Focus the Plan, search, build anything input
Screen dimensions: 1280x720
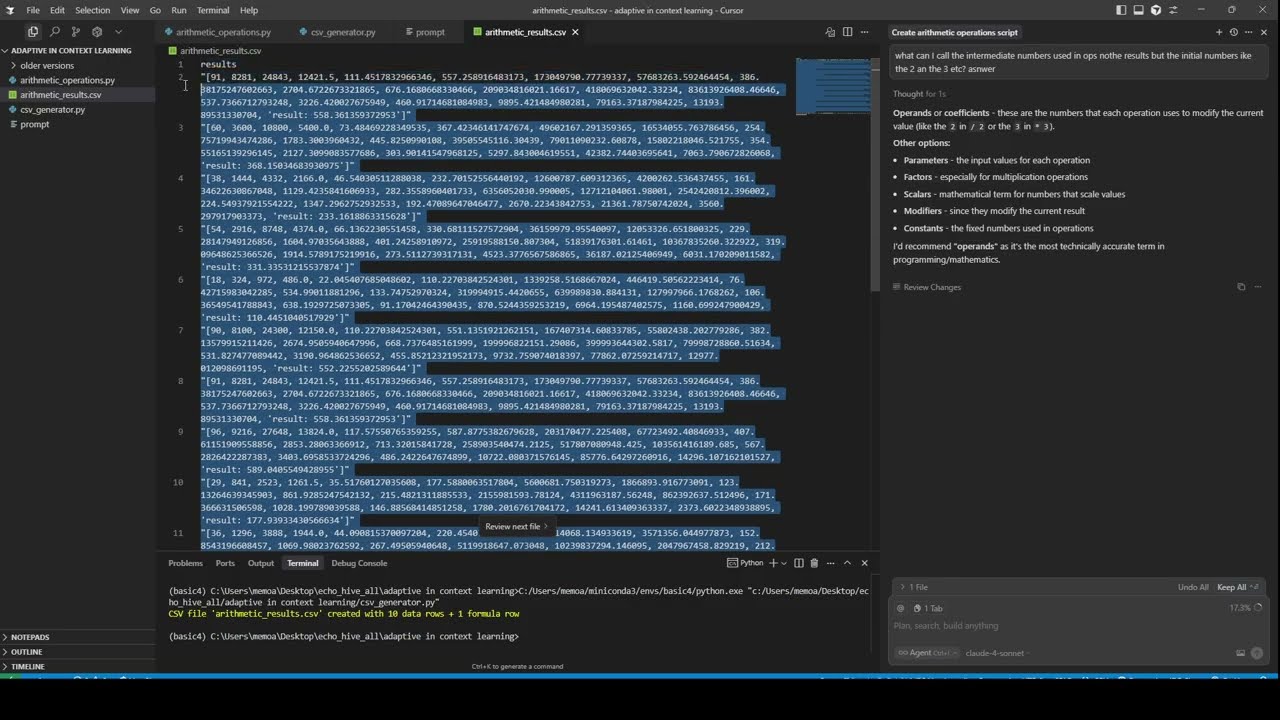pyautogui.click(x=1077, y=626)
